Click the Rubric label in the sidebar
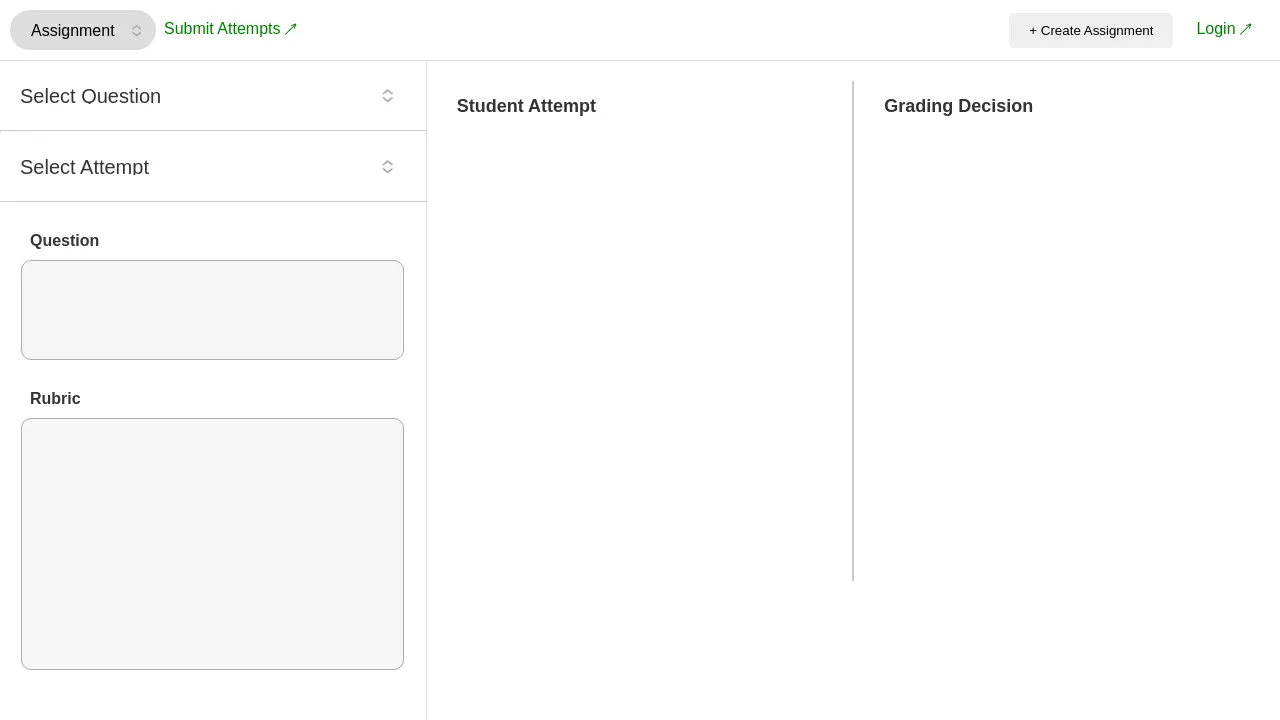 (55, 398)
